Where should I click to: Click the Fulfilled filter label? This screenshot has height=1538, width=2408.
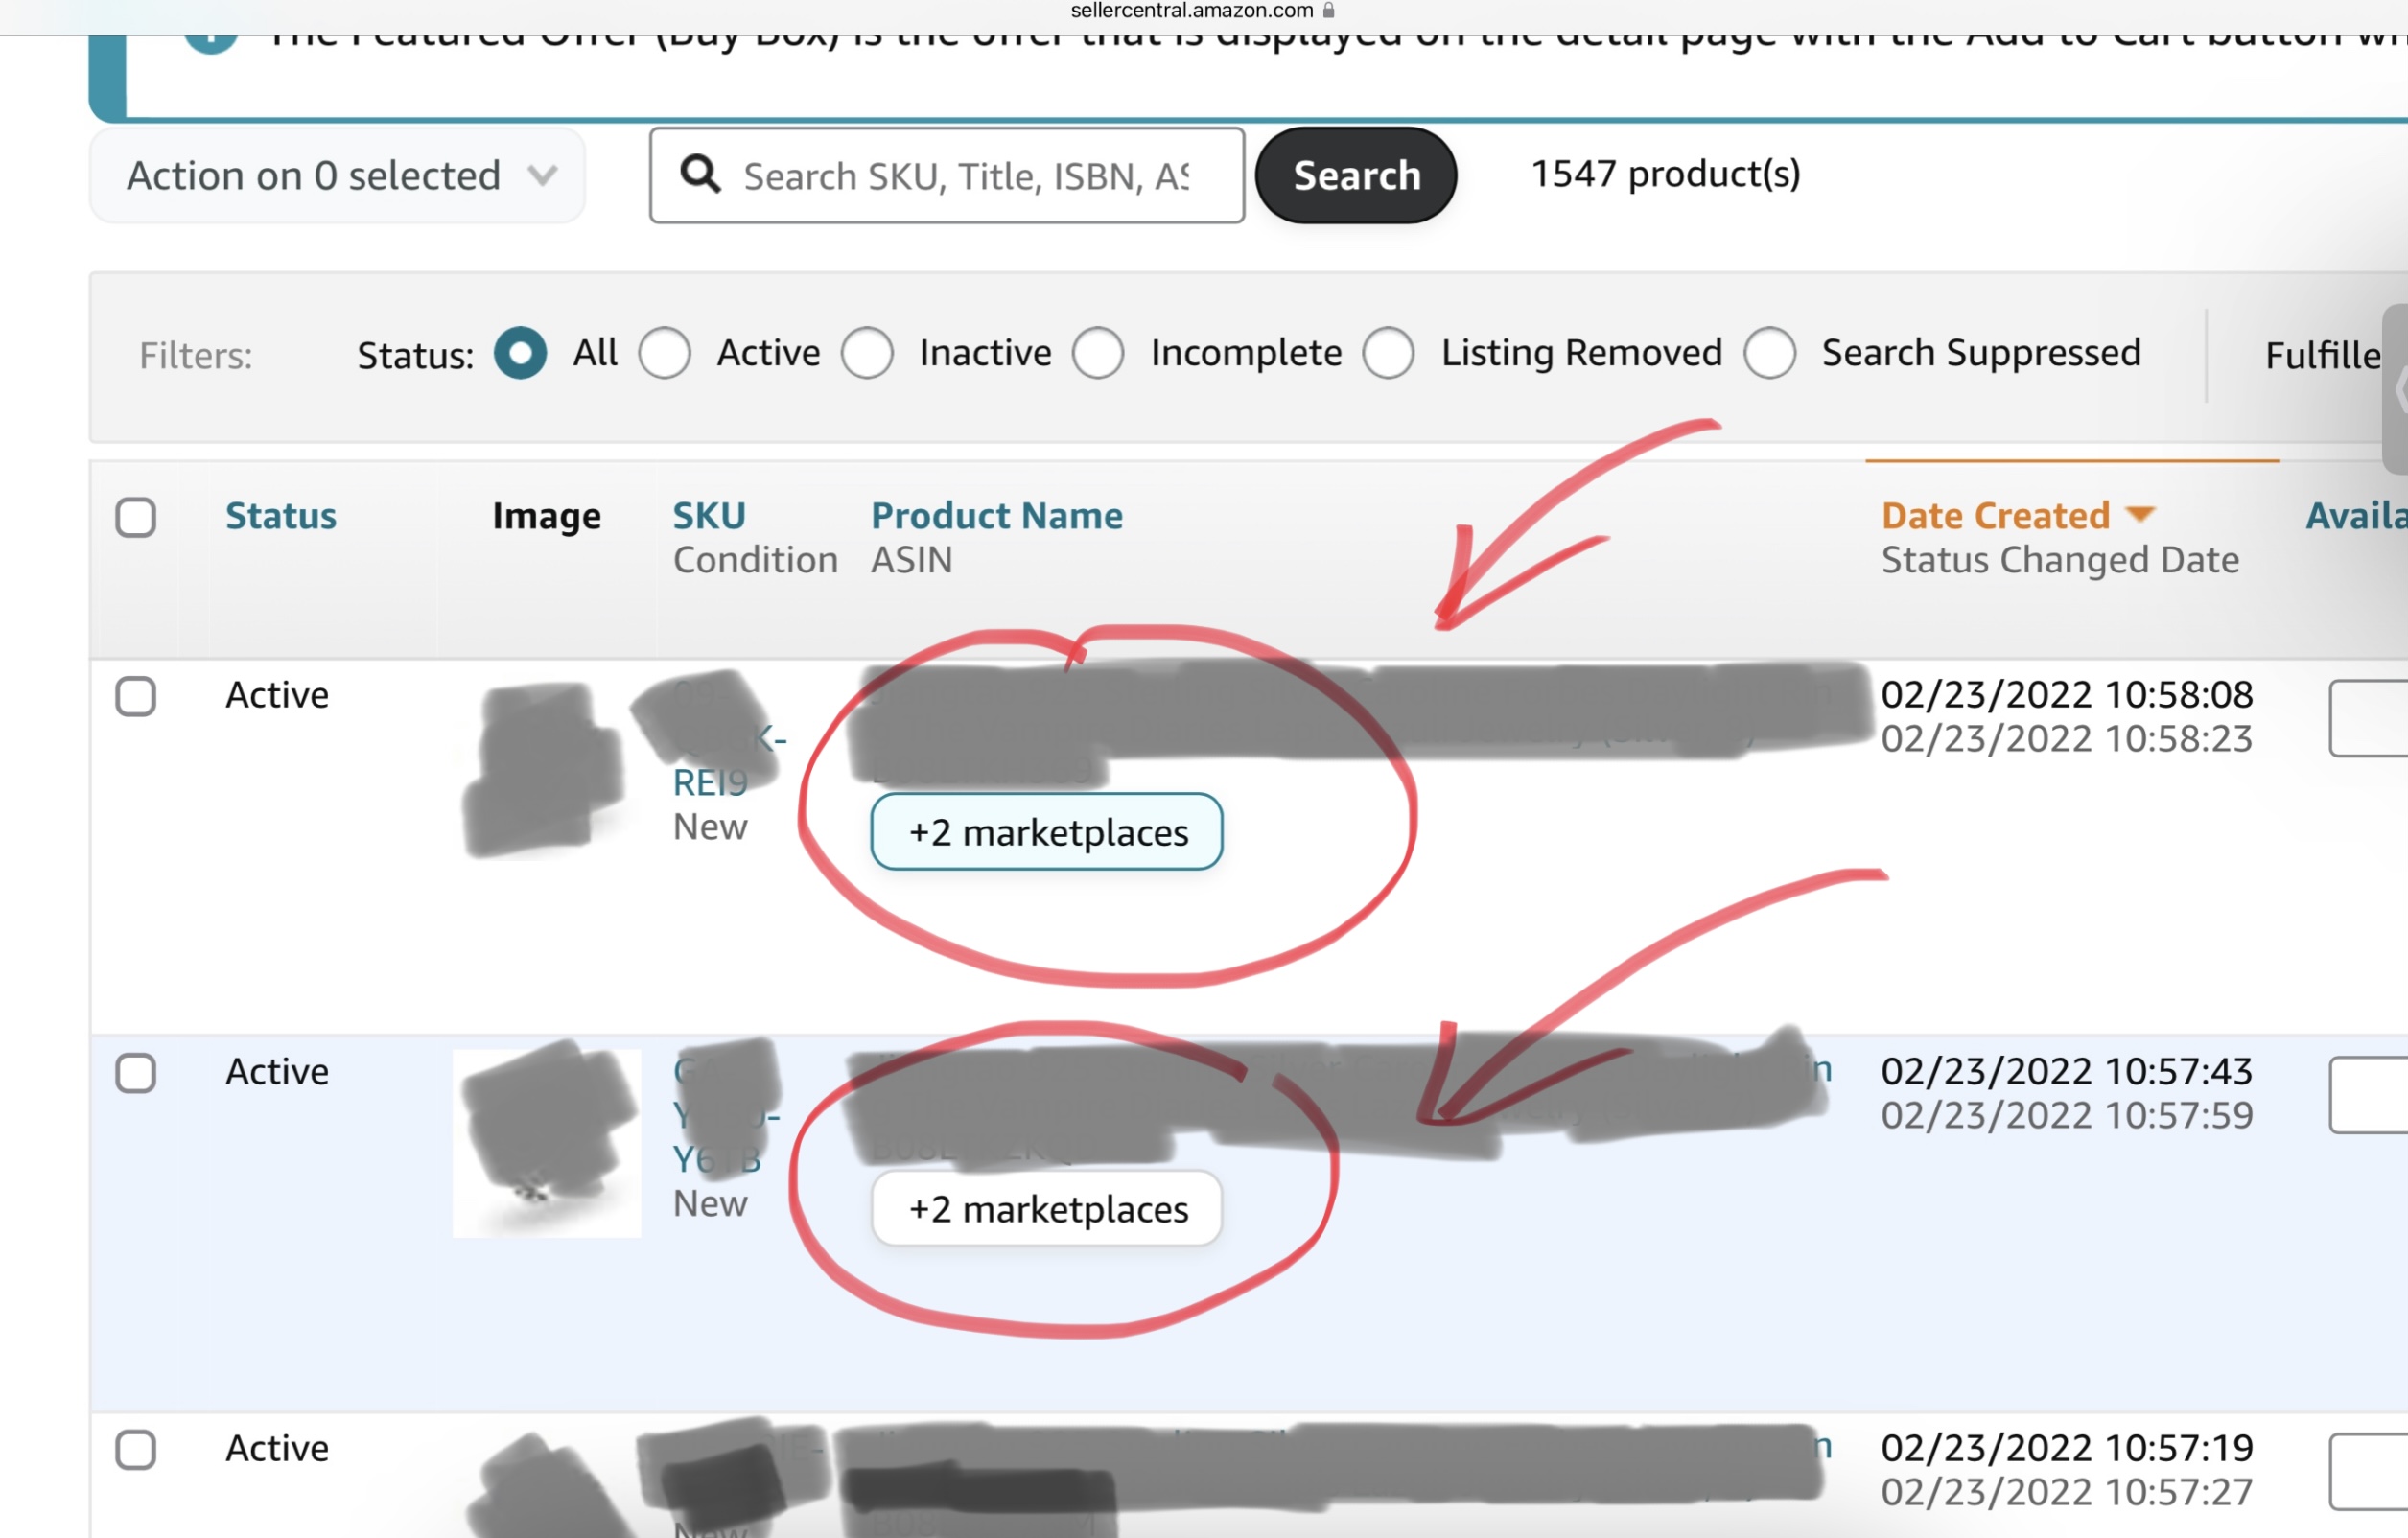click(x=2322, y=356)
